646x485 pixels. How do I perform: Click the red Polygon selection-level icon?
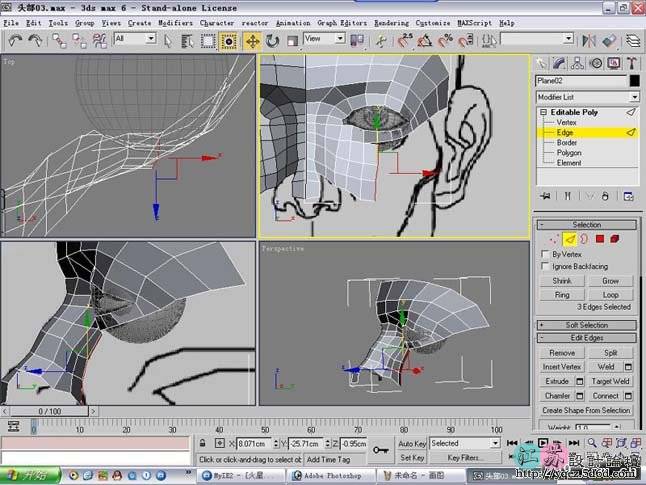click(x=600, y=239)
